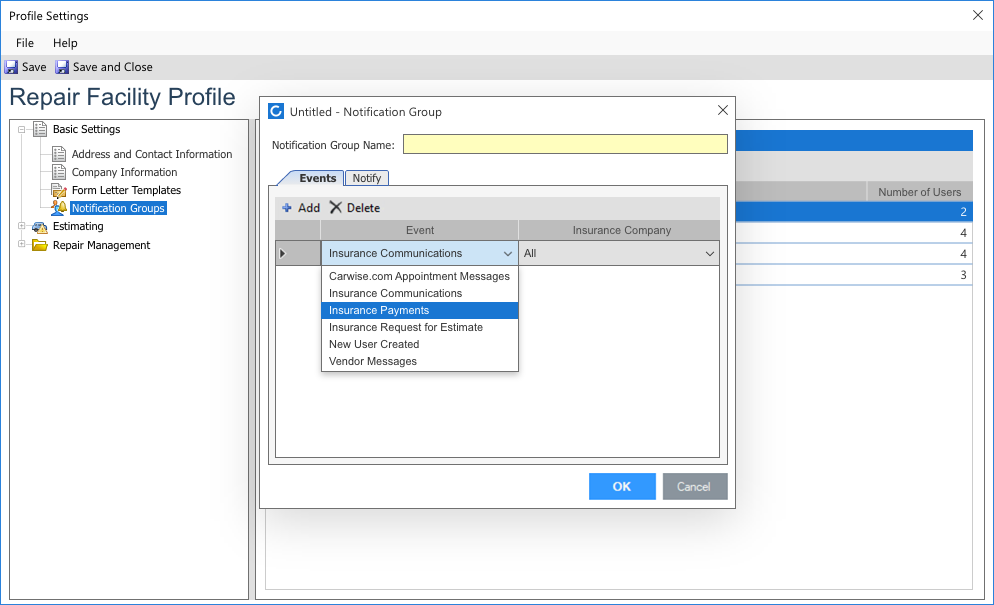Switch to the Notify tab
The width and height of the screenshot is (994, 605).
[367, 178]
